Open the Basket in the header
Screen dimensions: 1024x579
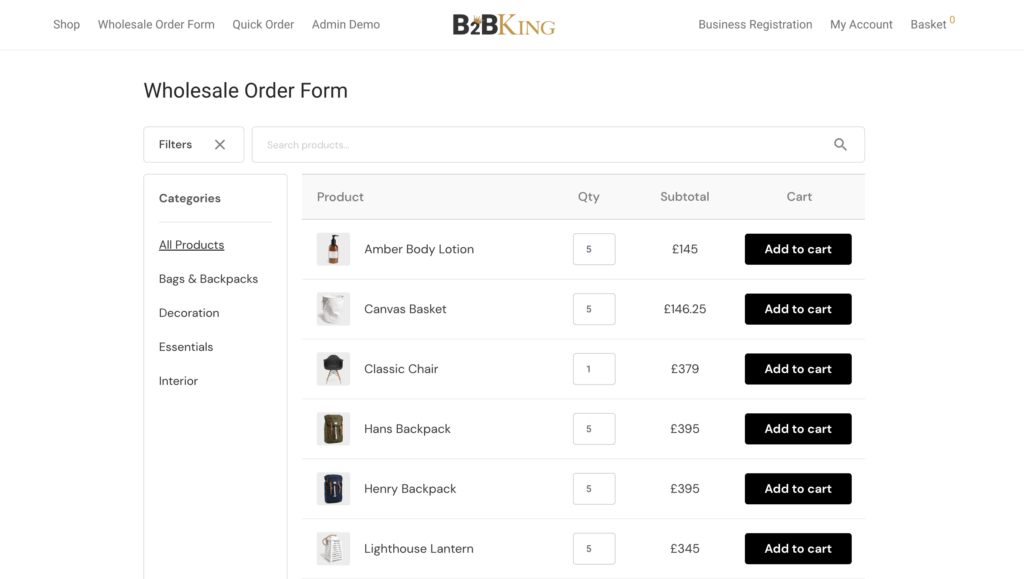[929, 25]
